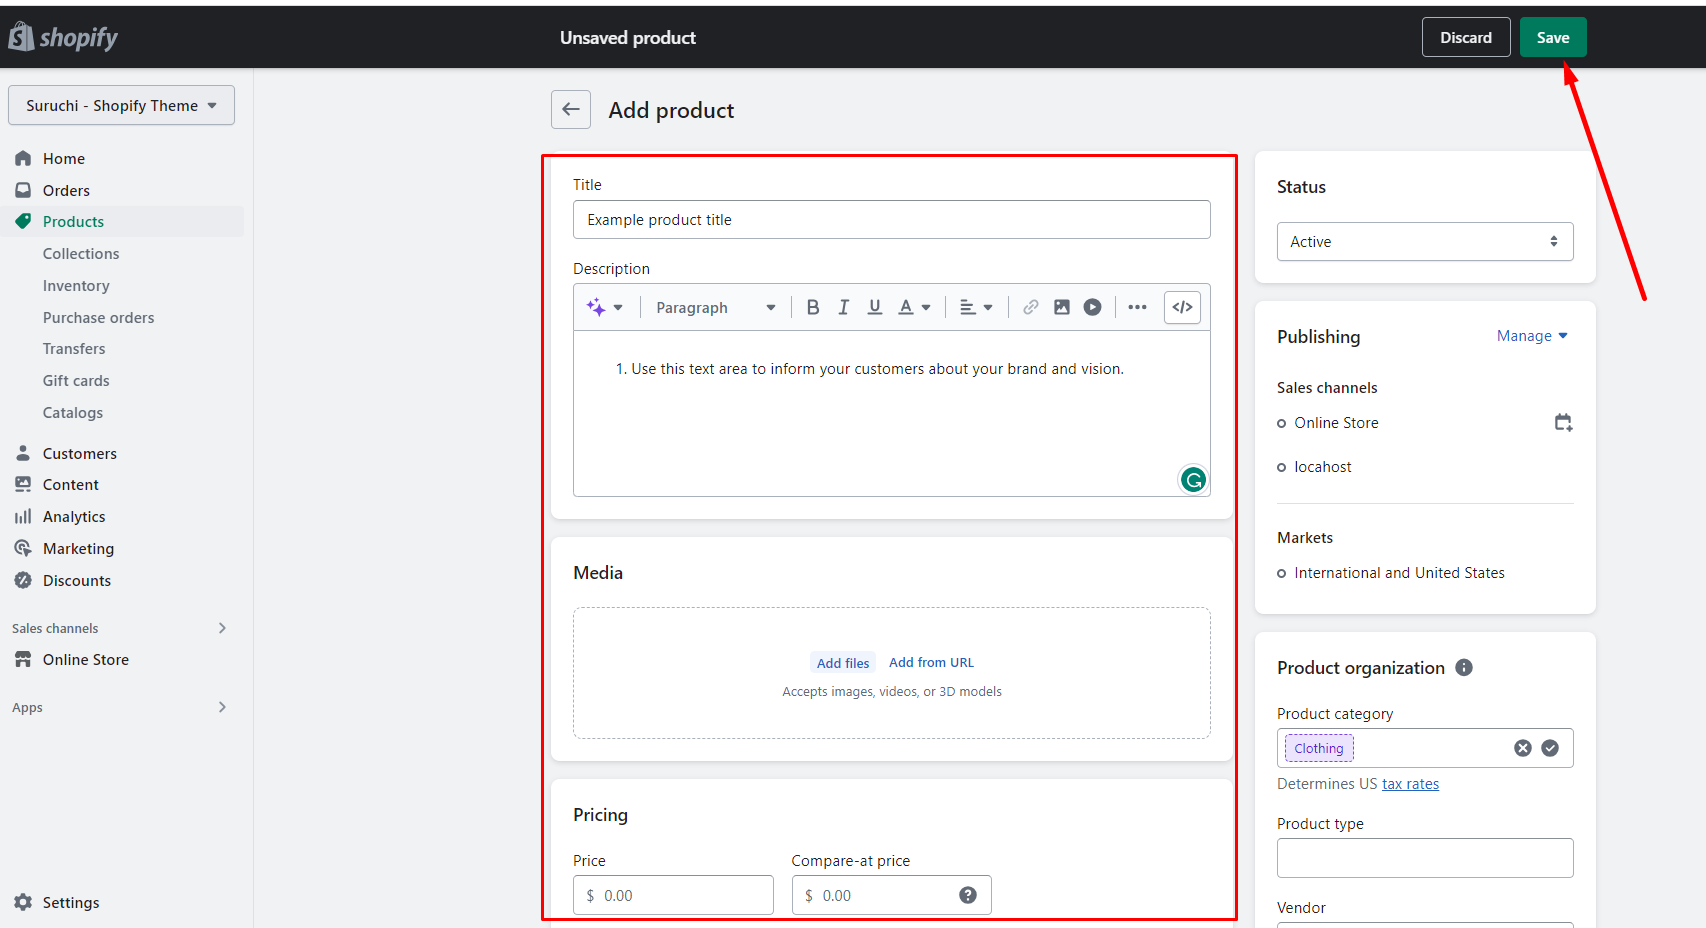The width and height of the screenshot is (1706, 928).
Task: Go to Orders in sidebar
Action: pyautogui.click(x=66, y=191)
